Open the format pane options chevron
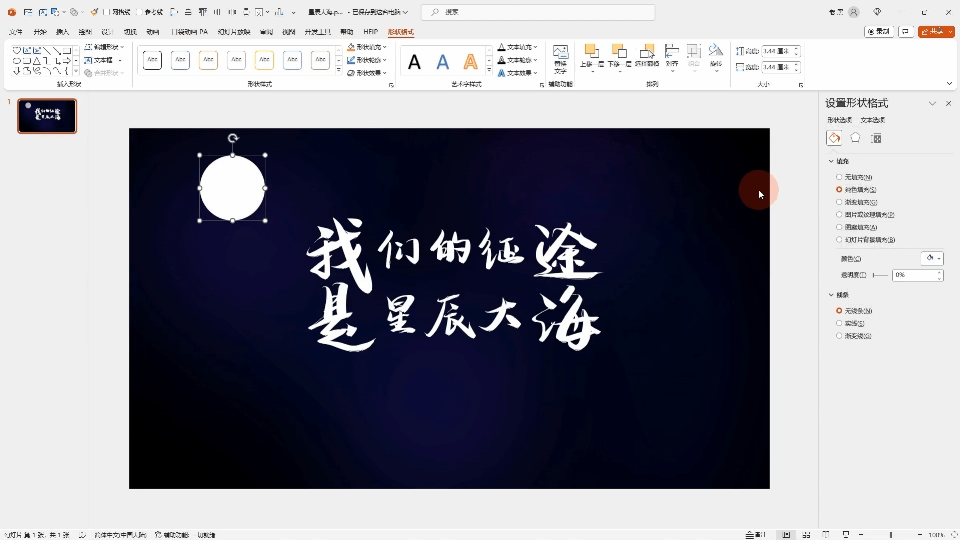This screenshot has width=960, height=540. (x=932, y=103)
